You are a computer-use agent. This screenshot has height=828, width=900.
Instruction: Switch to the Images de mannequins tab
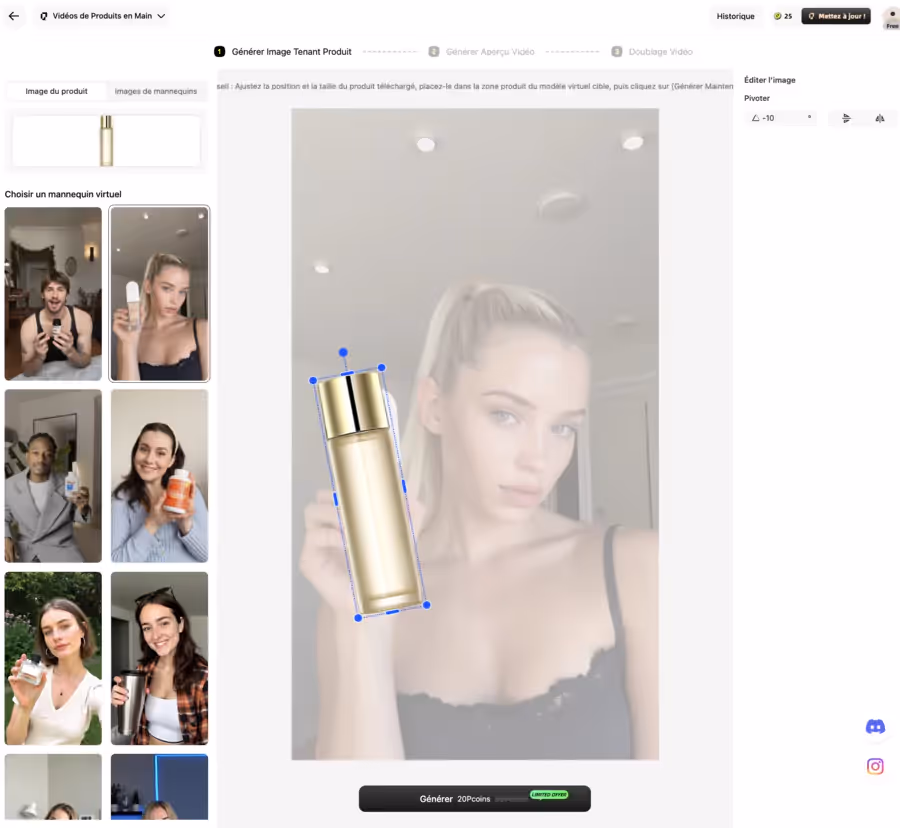pyautogui.click(x=156, y=91)
